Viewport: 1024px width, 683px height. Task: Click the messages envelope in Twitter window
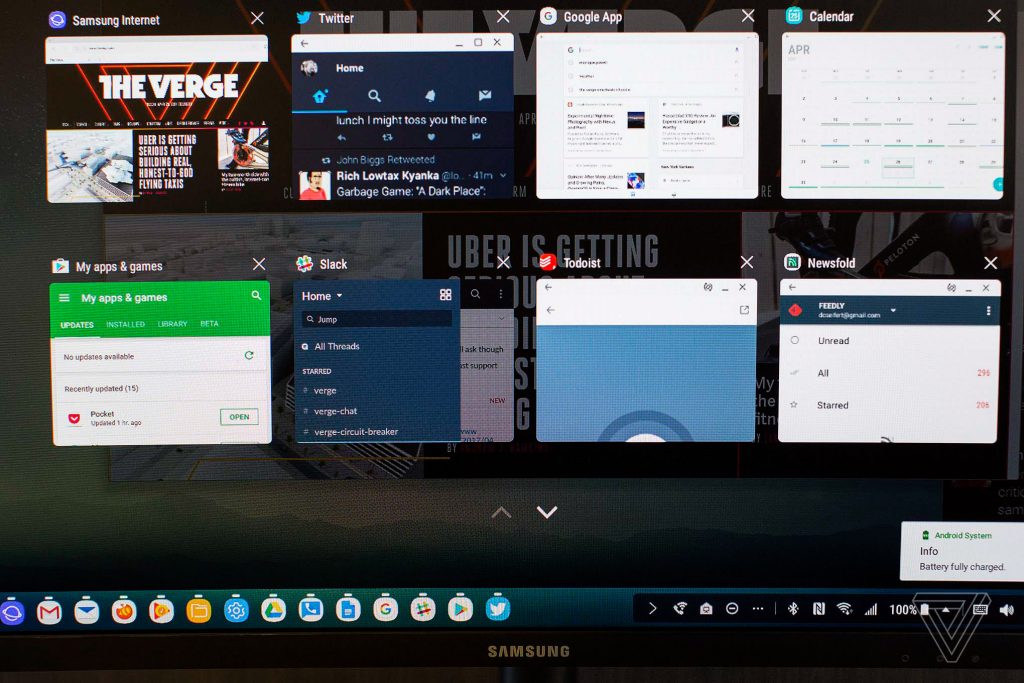485,95
